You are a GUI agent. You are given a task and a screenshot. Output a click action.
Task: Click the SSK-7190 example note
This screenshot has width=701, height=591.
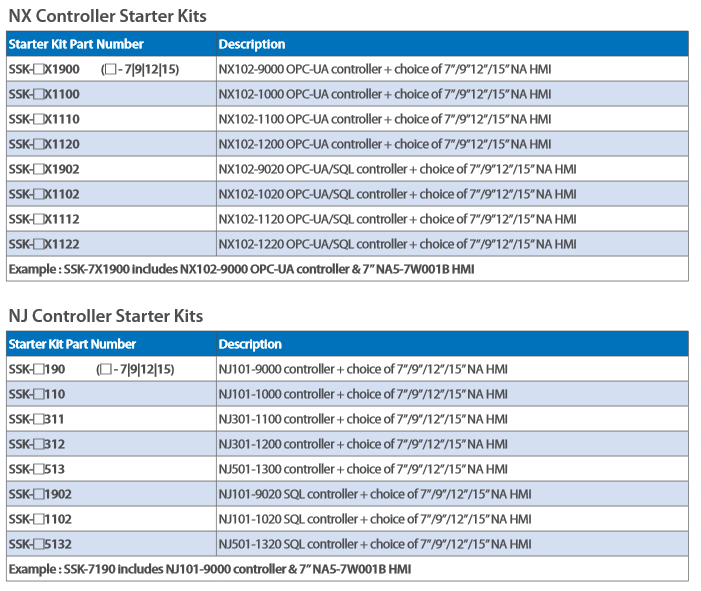(210, 569)
